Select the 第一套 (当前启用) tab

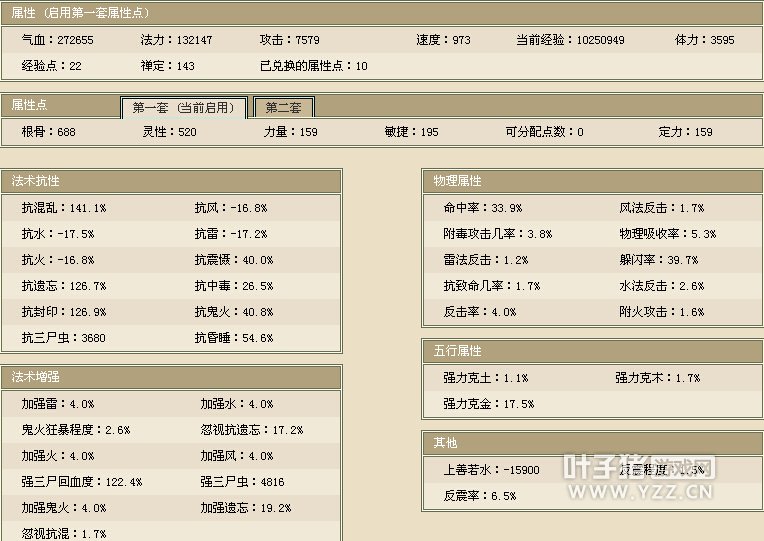183,108
